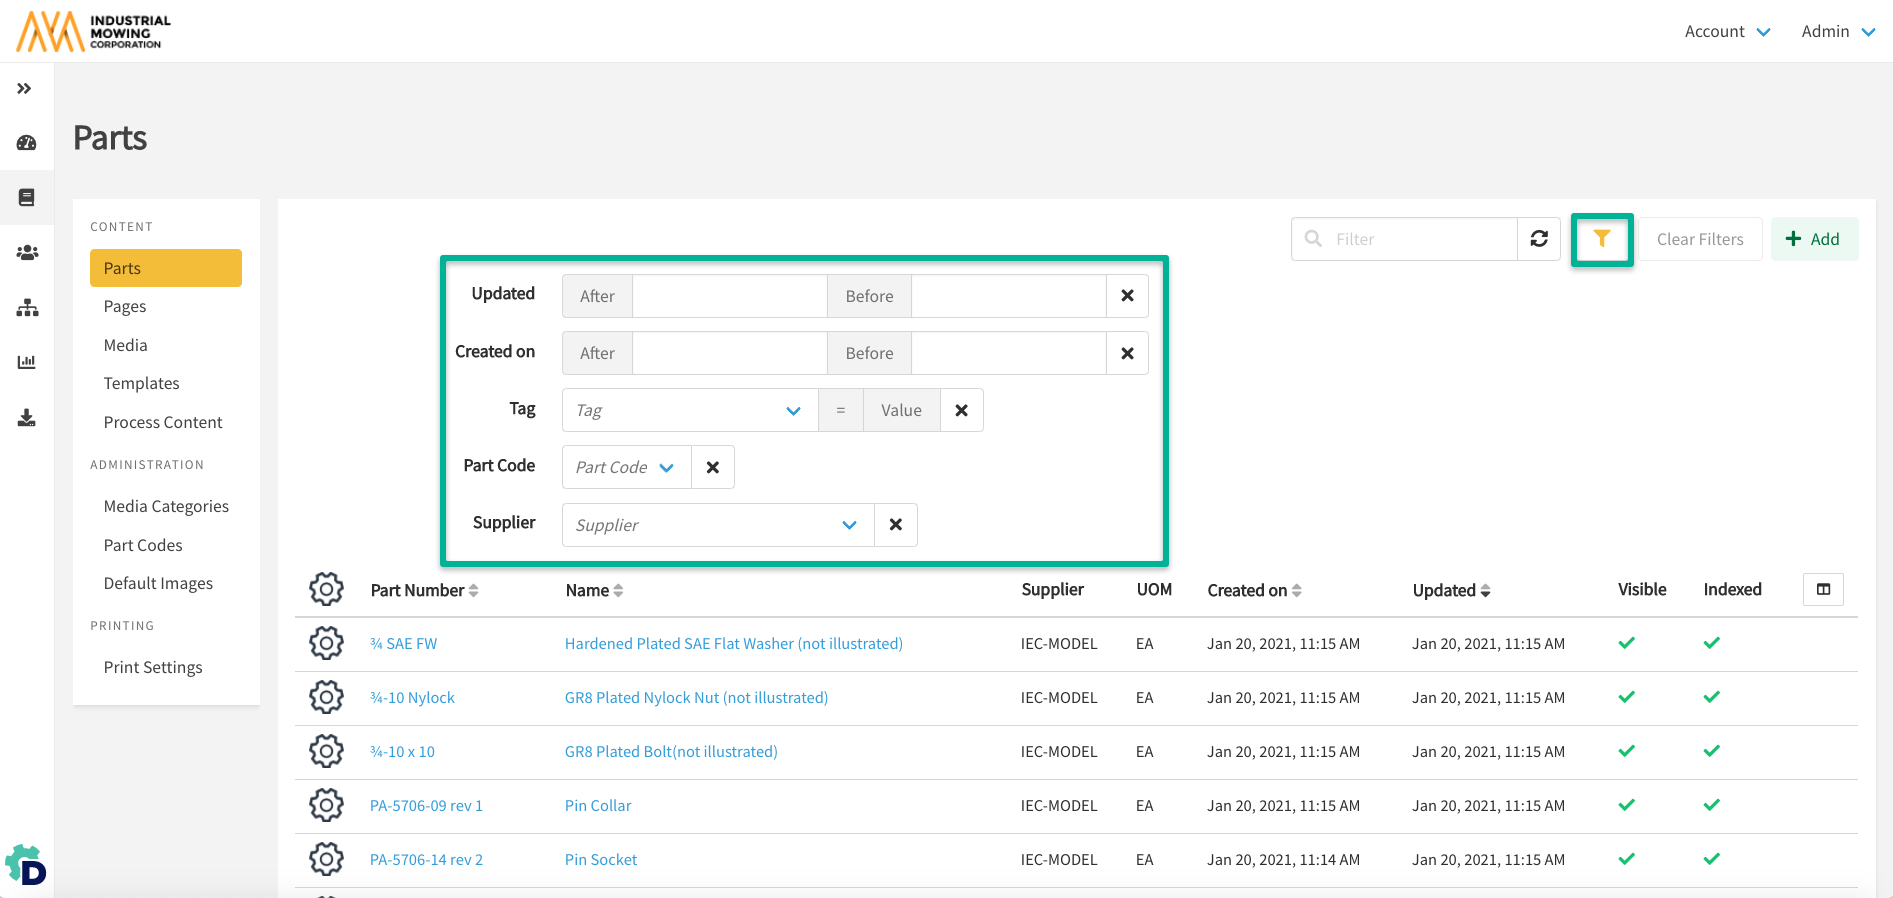The width and height of the screenshot is (1893, 898).
Task: Open the users group icon in sidebar
Action: 27,253
